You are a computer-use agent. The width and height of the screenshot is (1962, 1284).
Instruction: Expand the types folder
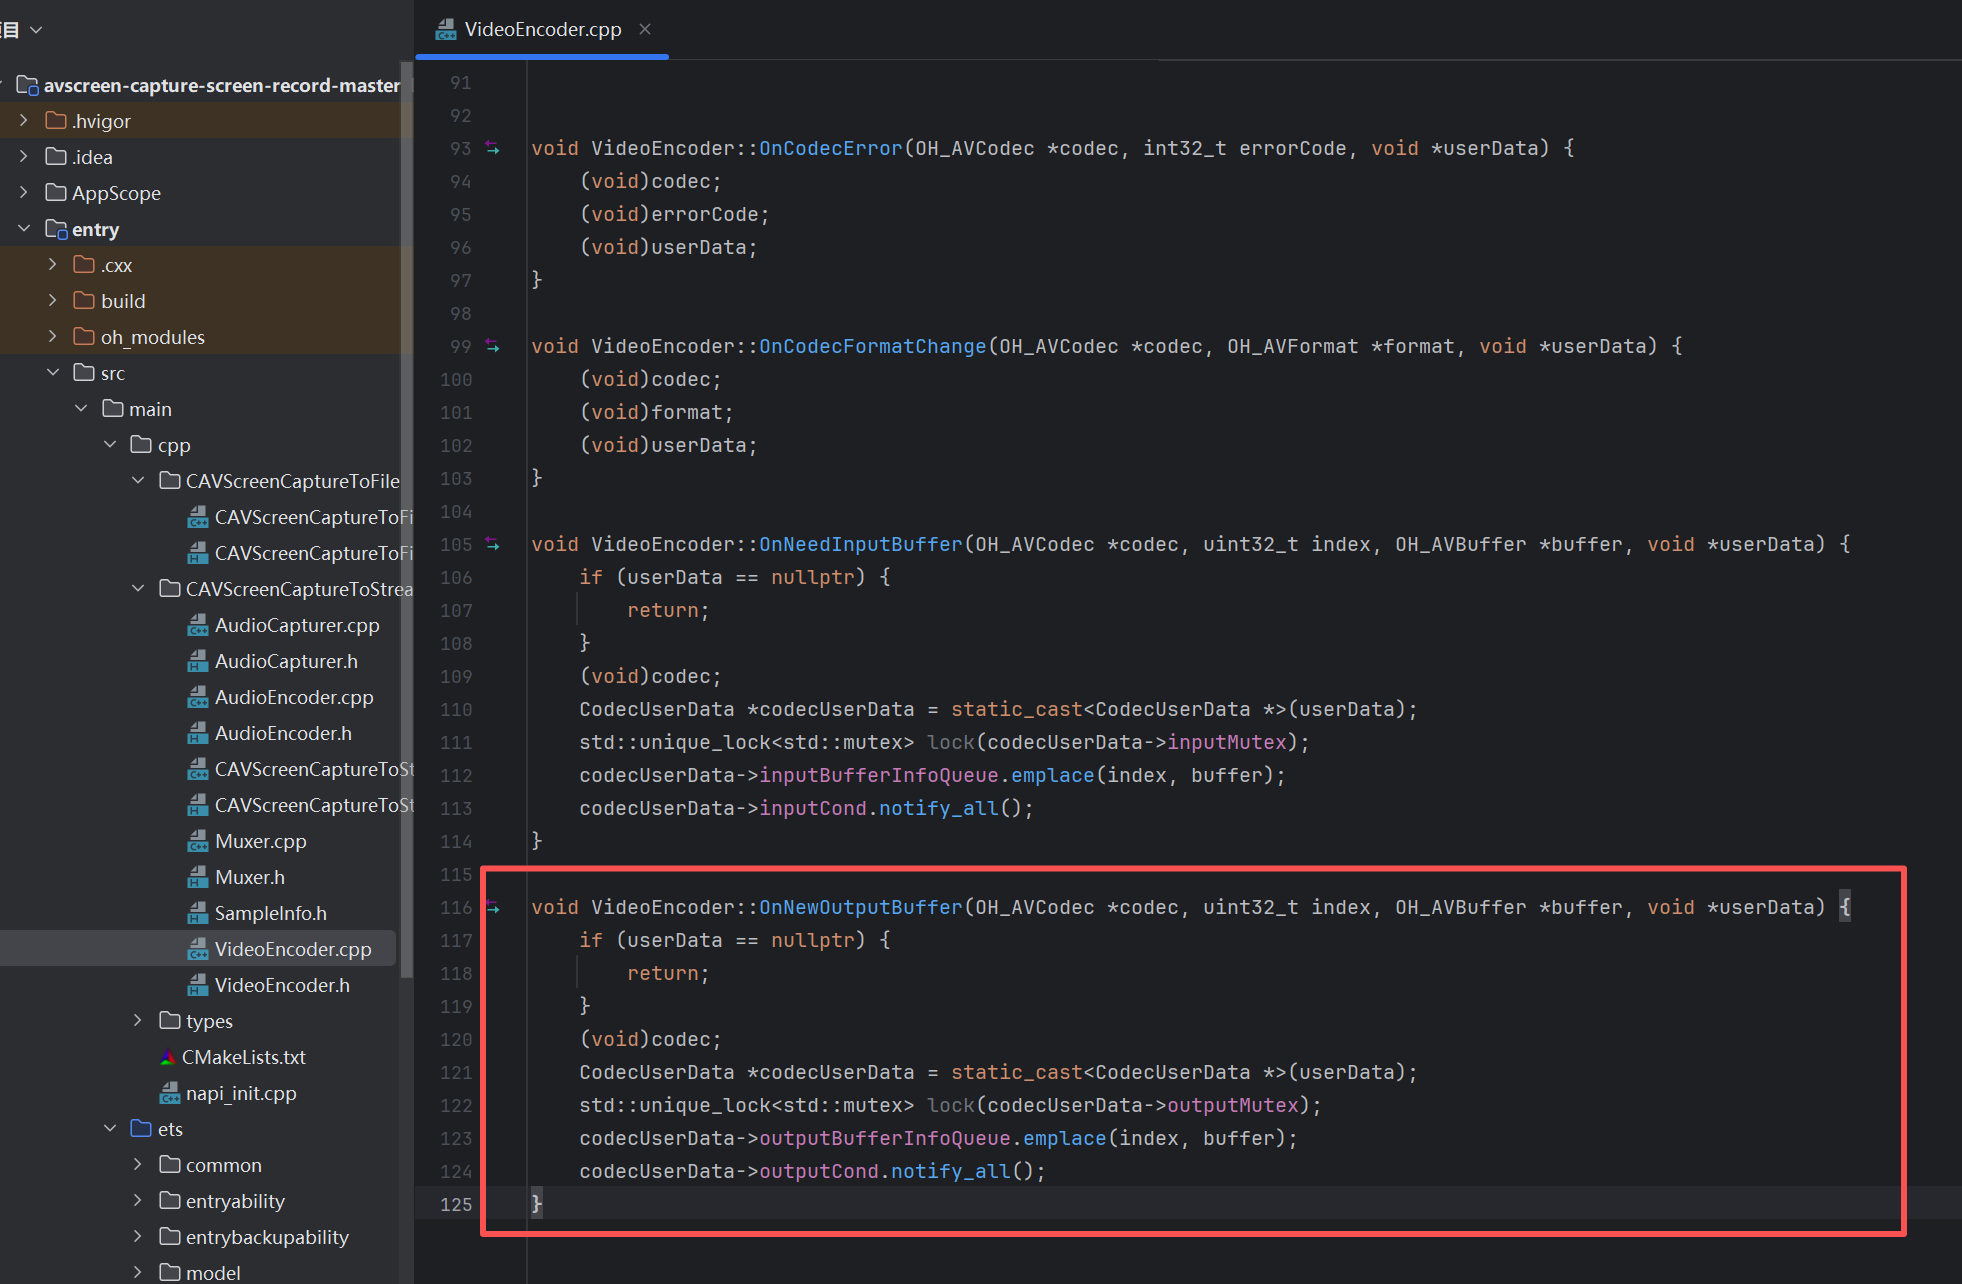[138, 1021]
